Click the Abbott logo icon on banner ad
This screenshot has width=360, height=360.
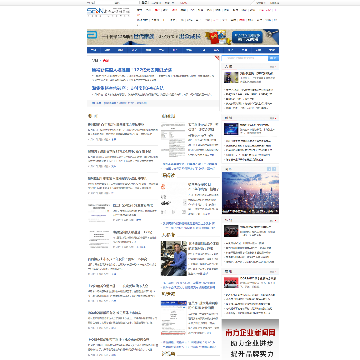pos(92,34)
